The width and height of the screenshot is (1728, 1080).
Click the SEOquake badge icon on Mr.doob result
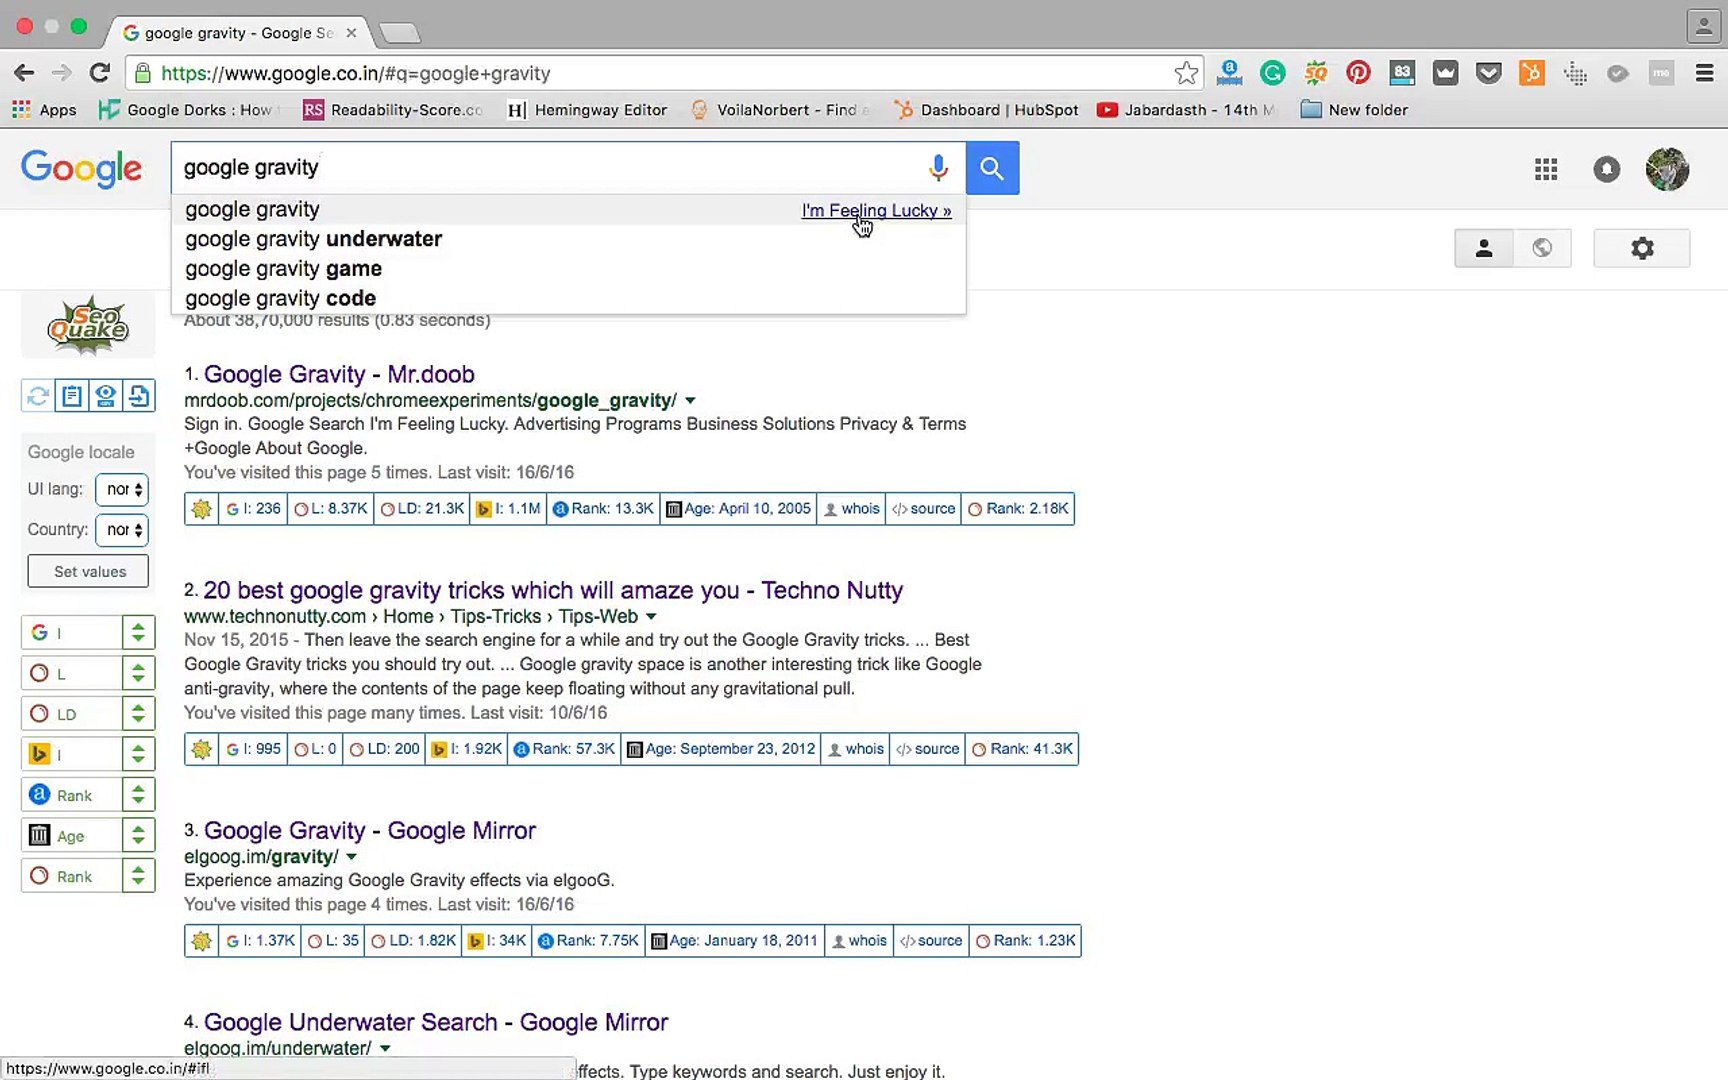coord(201,509)
